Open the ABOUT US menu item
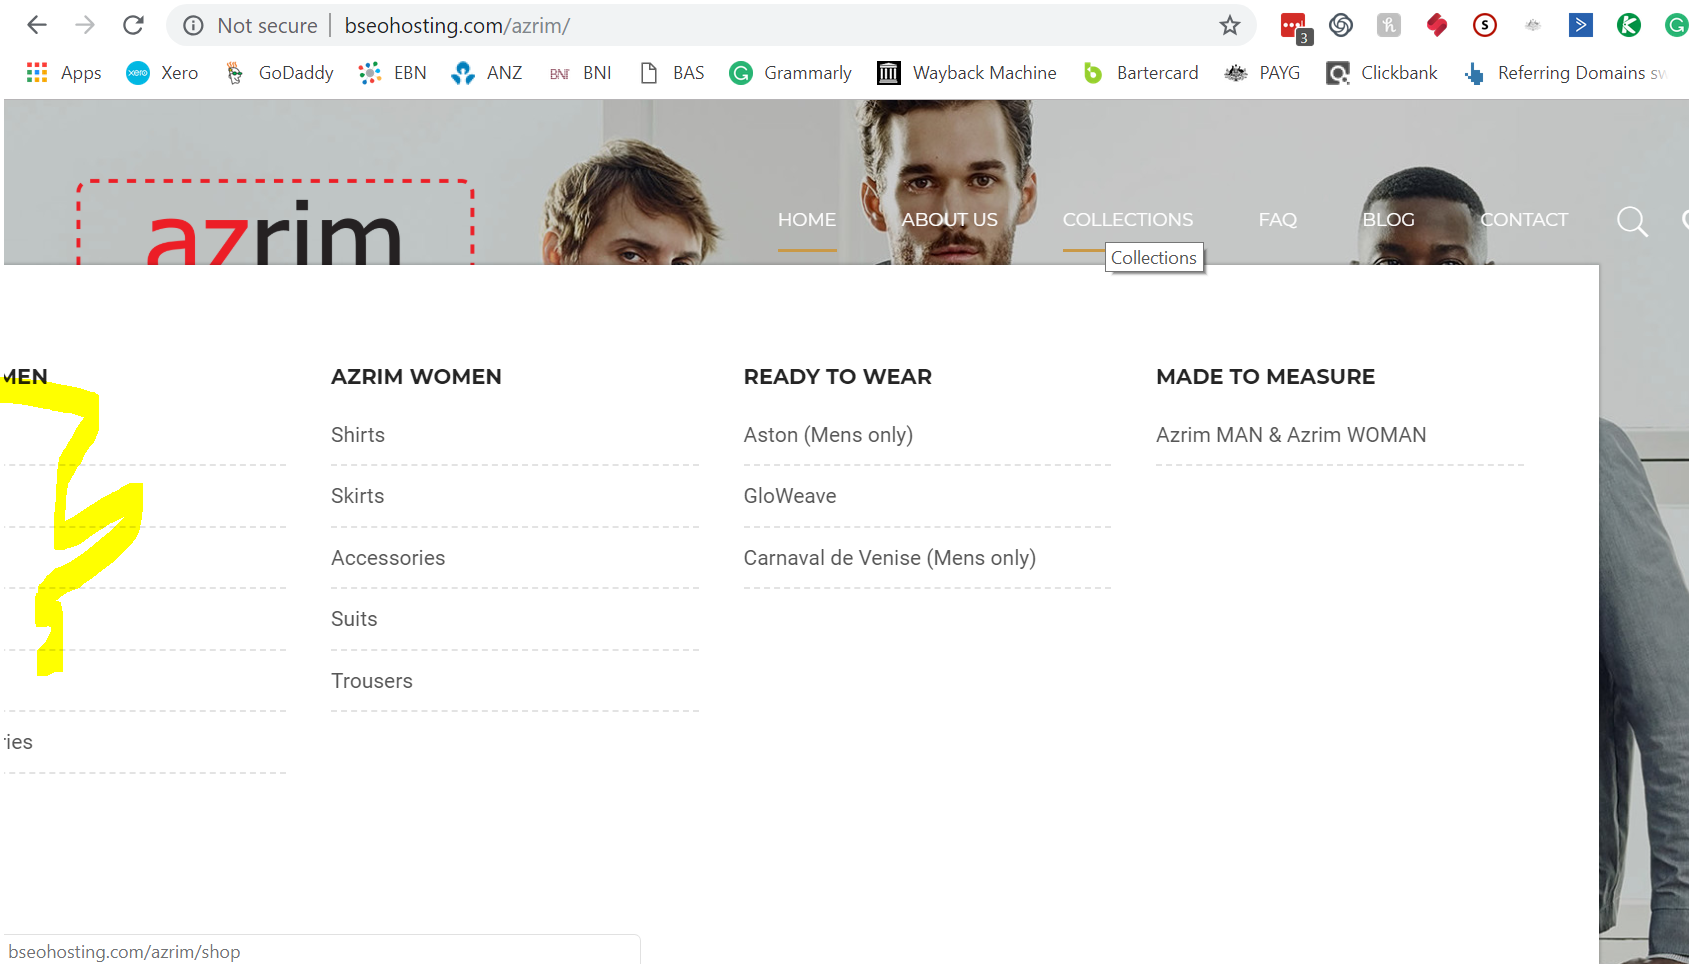The height and width of the screenshot is (964, 1689). (949, 220)
